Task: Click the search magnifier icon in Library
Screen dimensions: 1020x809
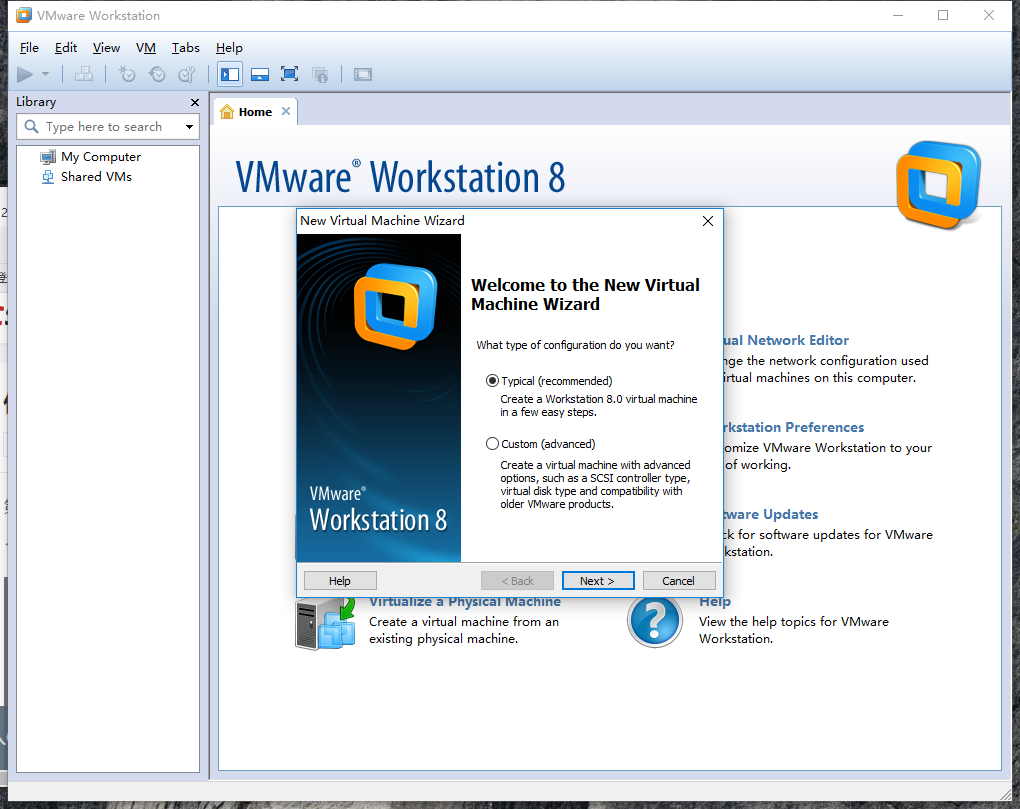Action: click(x=31, y=126)
